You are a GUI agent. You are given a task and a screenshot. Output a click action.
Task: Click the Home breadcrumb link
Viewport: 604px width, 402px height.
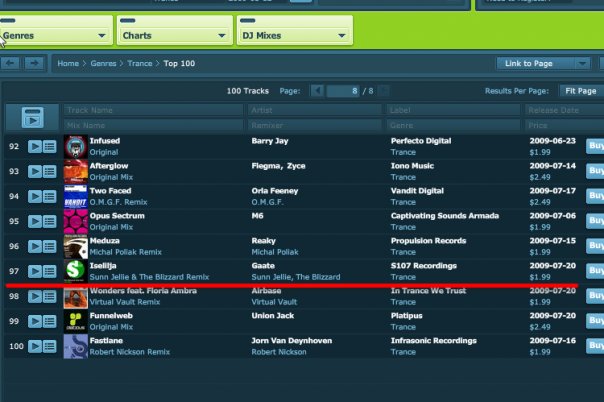click(x=68, y=63)
